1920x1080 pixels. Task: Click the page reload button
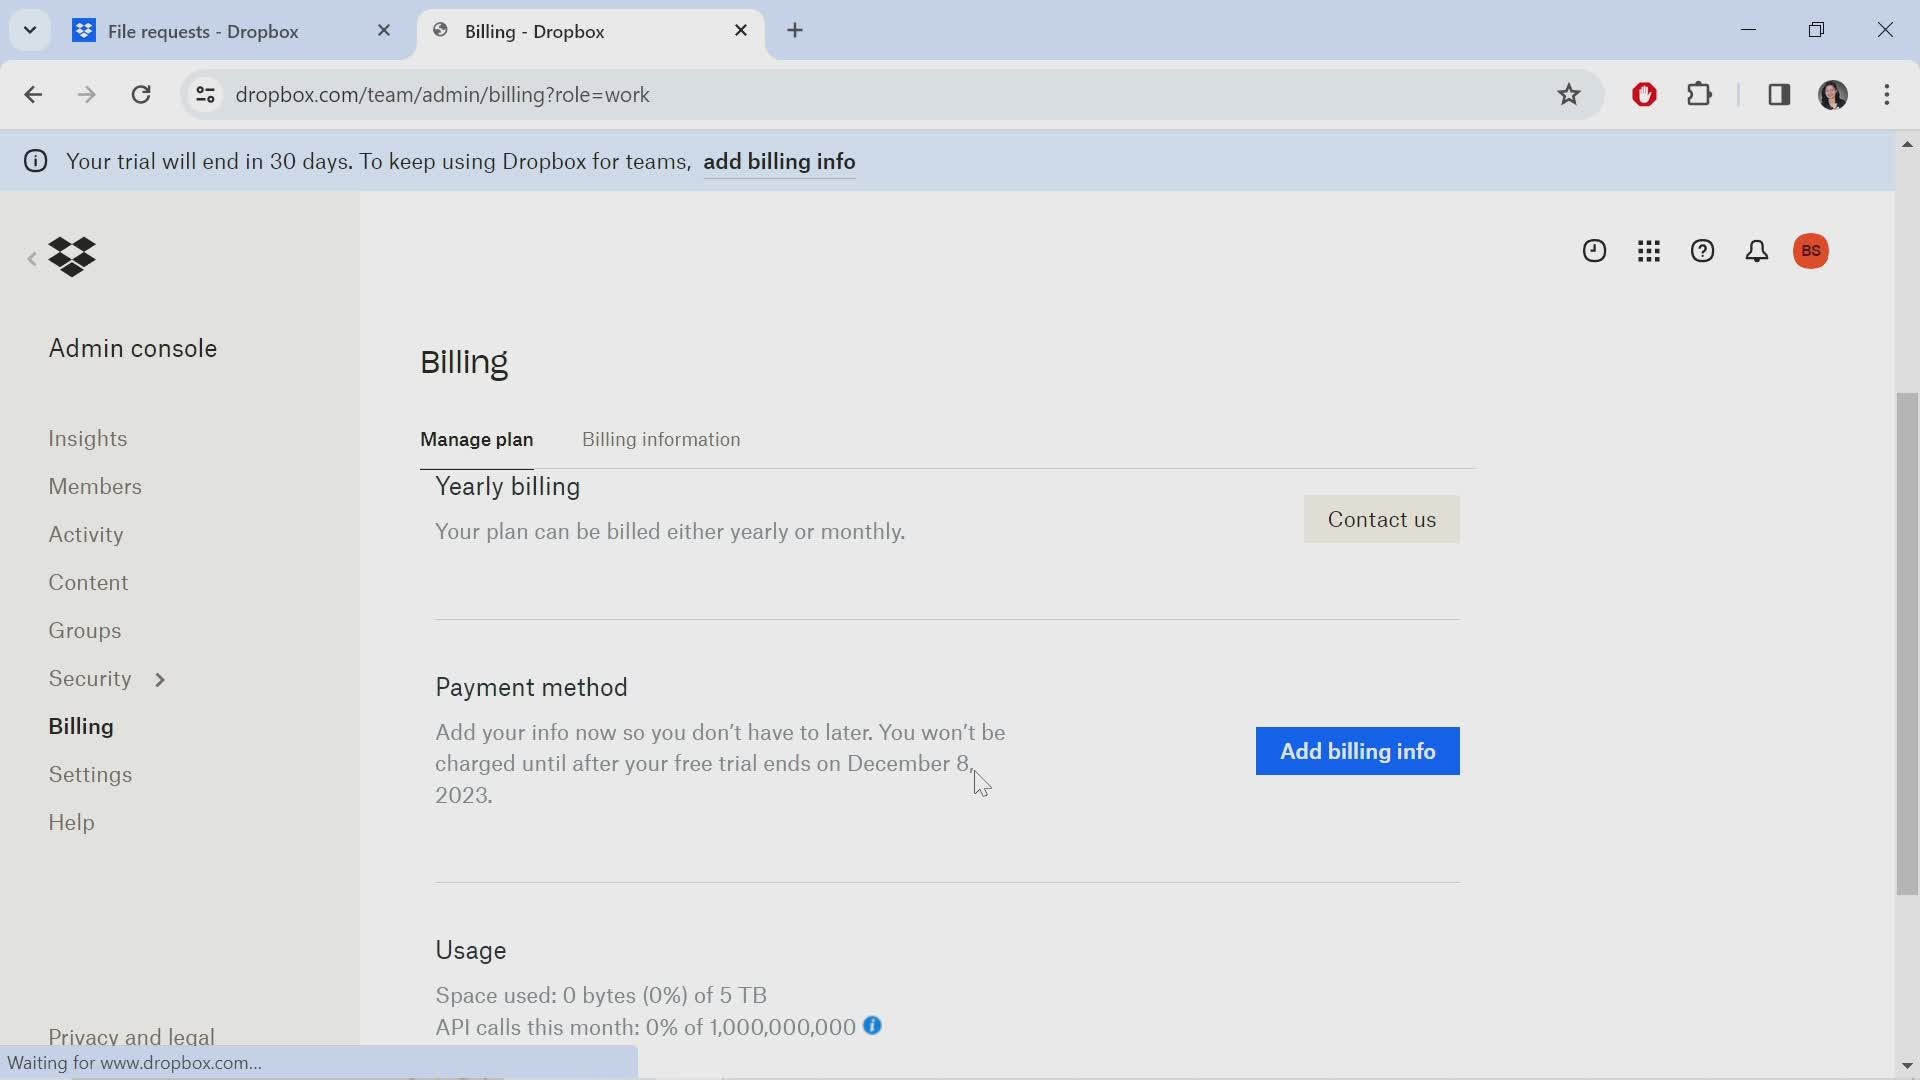click(x=141, y=94)
